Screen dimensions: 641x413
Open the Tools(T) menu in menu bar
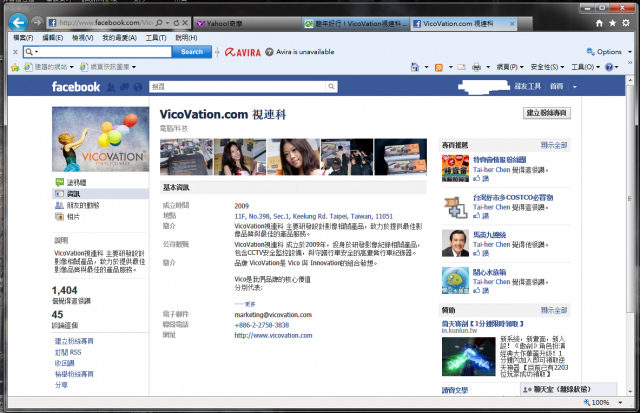(x=156, y=38)
